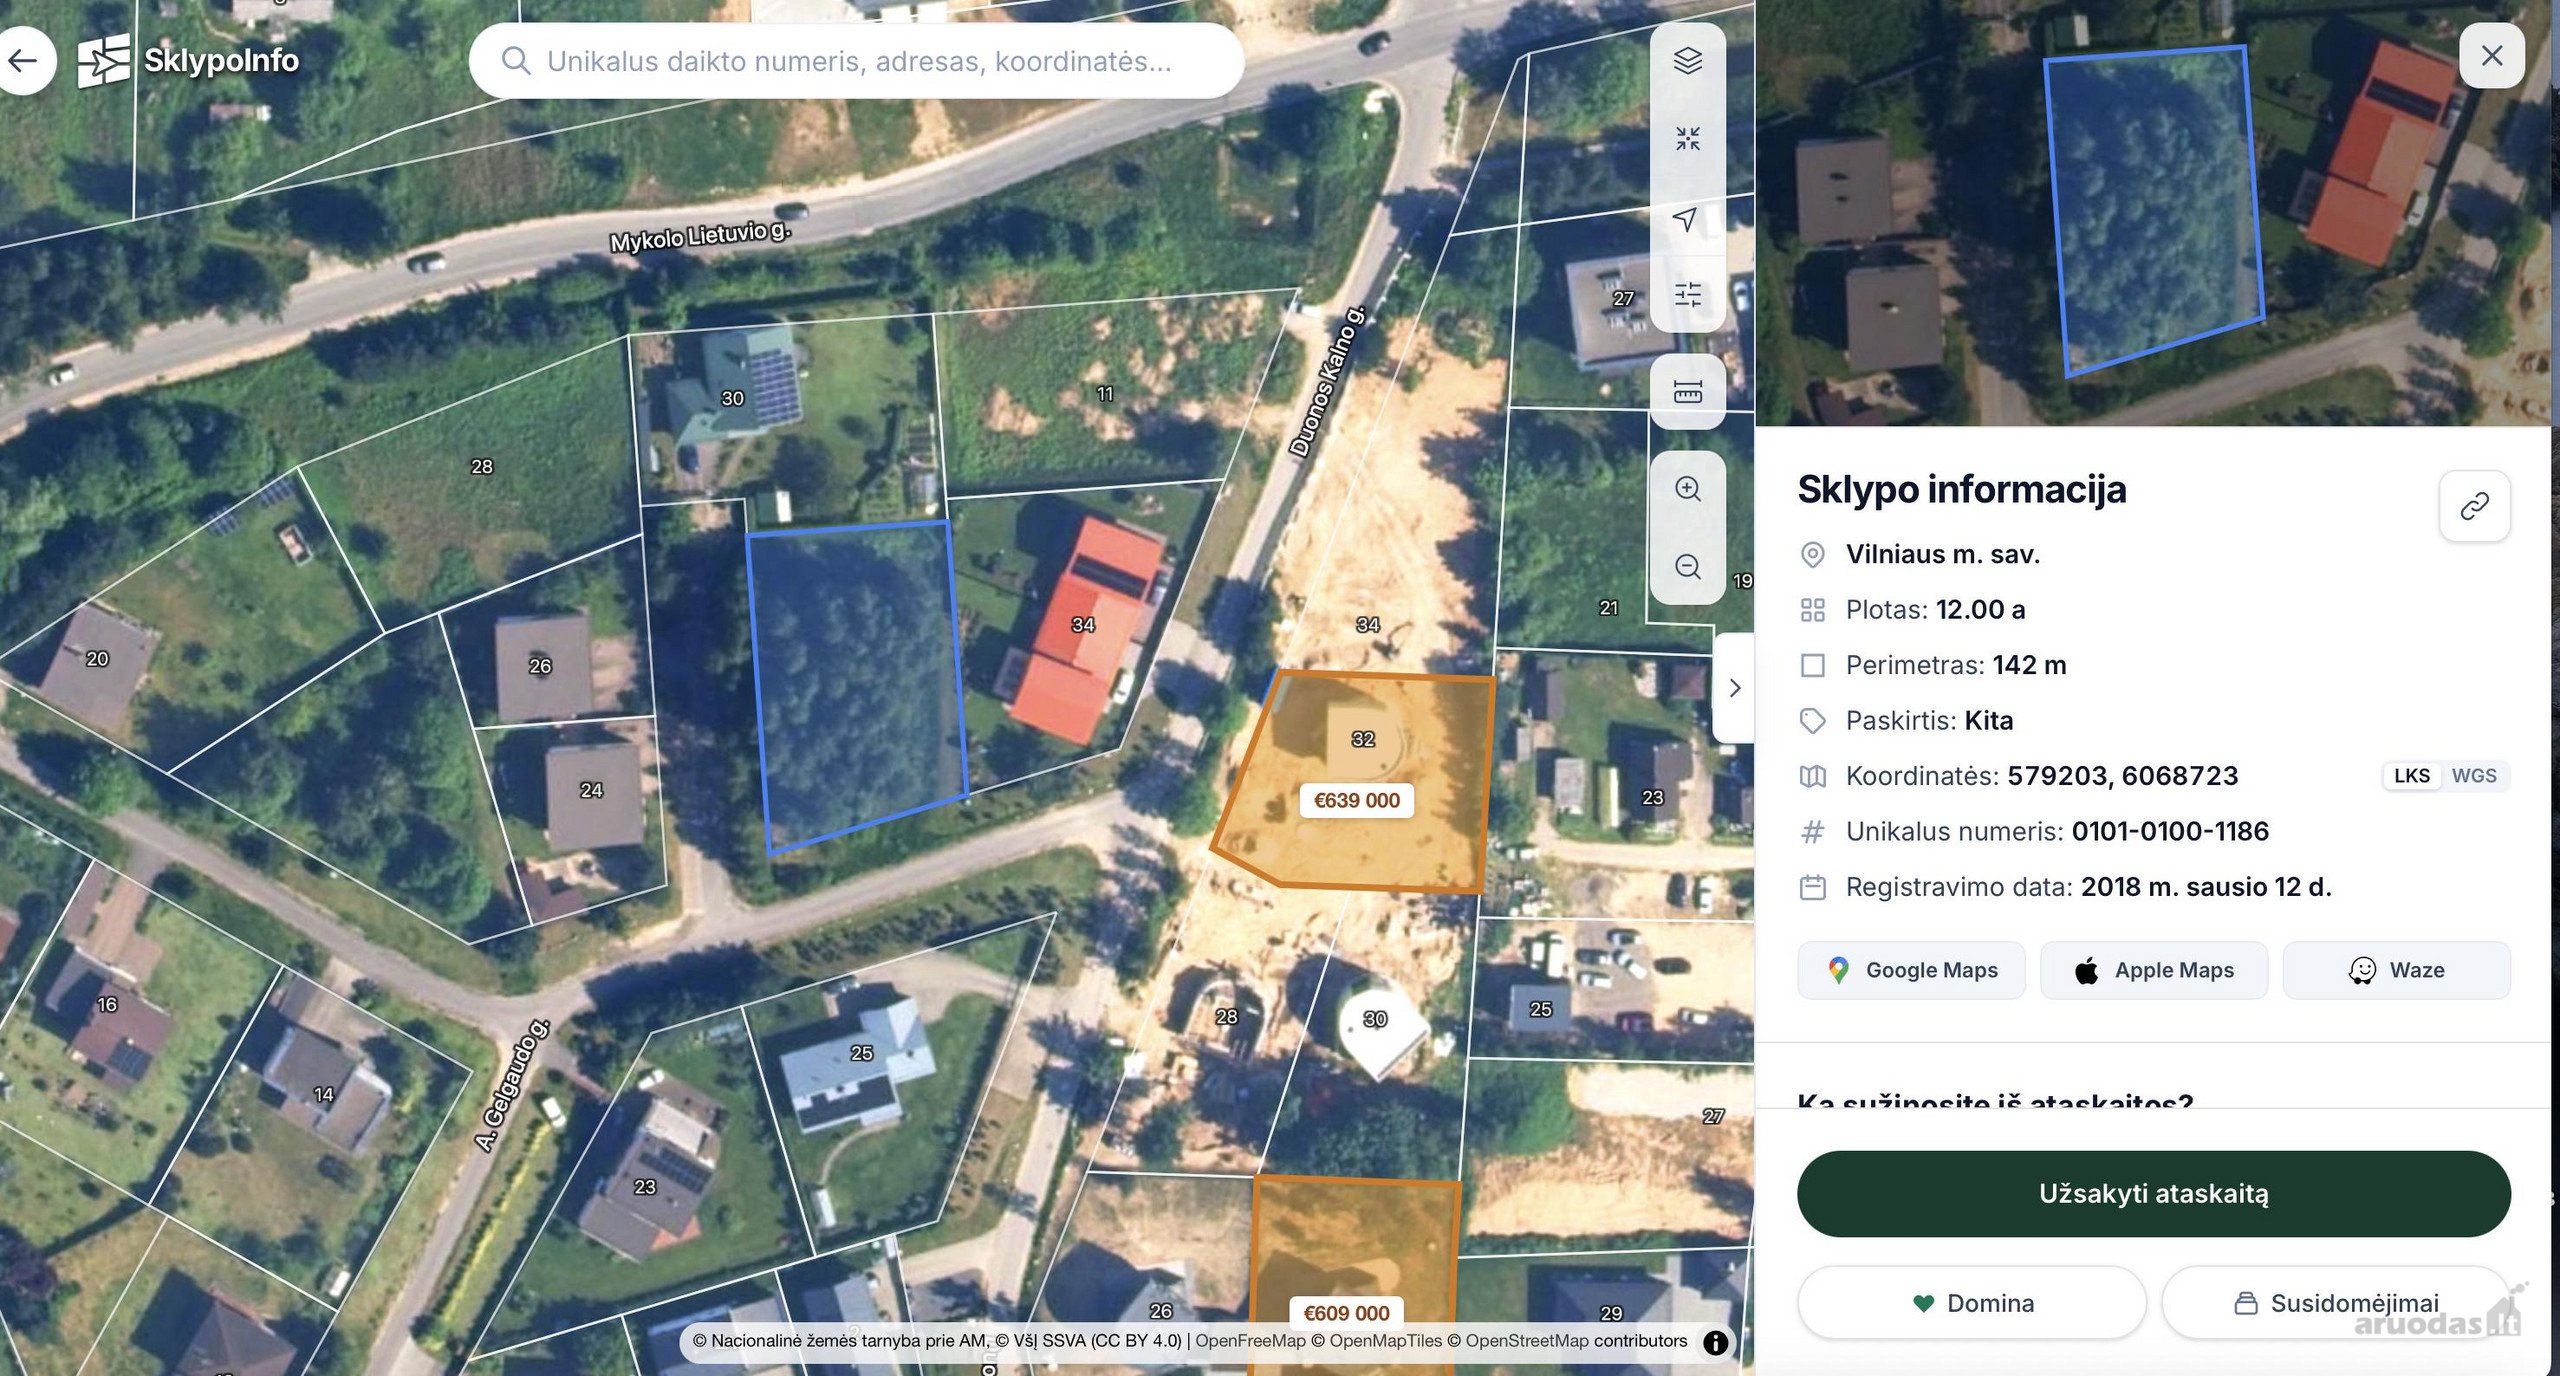Select the €639 000 listing marker
The image size is (2560, 1376).
pyautogui.click(x=1356, y=800)
